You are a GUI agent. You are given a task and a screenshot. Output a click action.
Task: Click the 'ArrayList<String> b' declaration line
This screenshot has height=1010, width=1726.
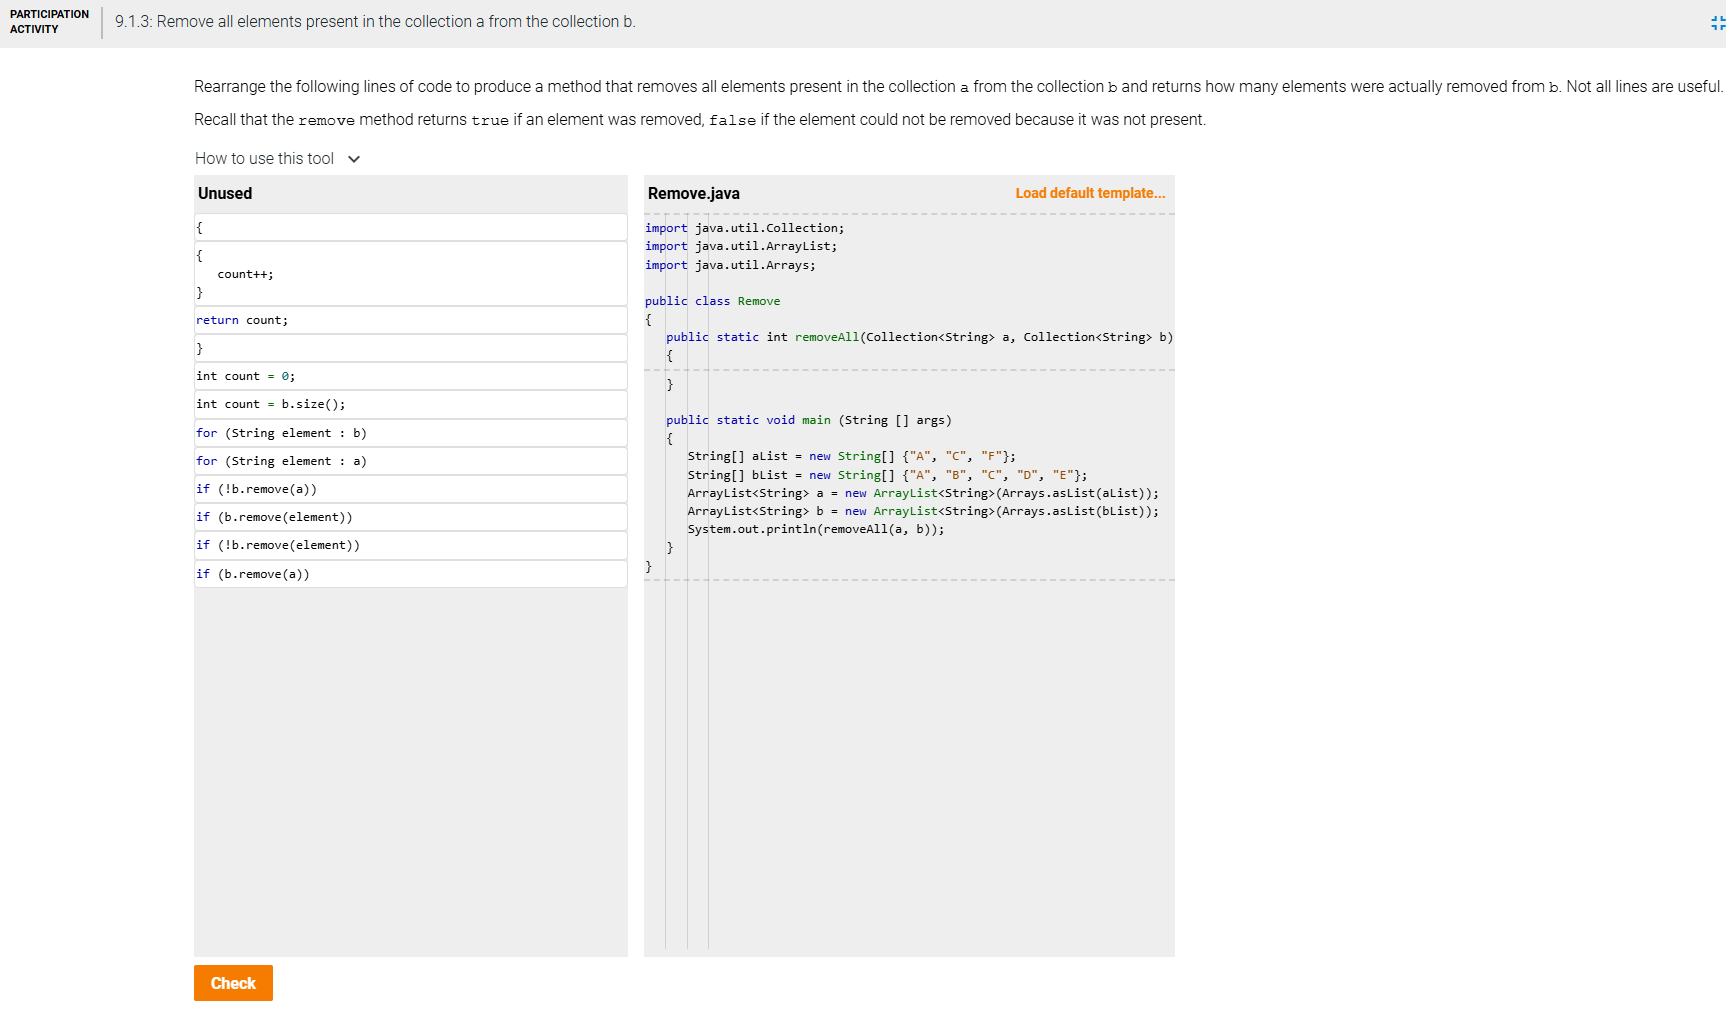923,511
